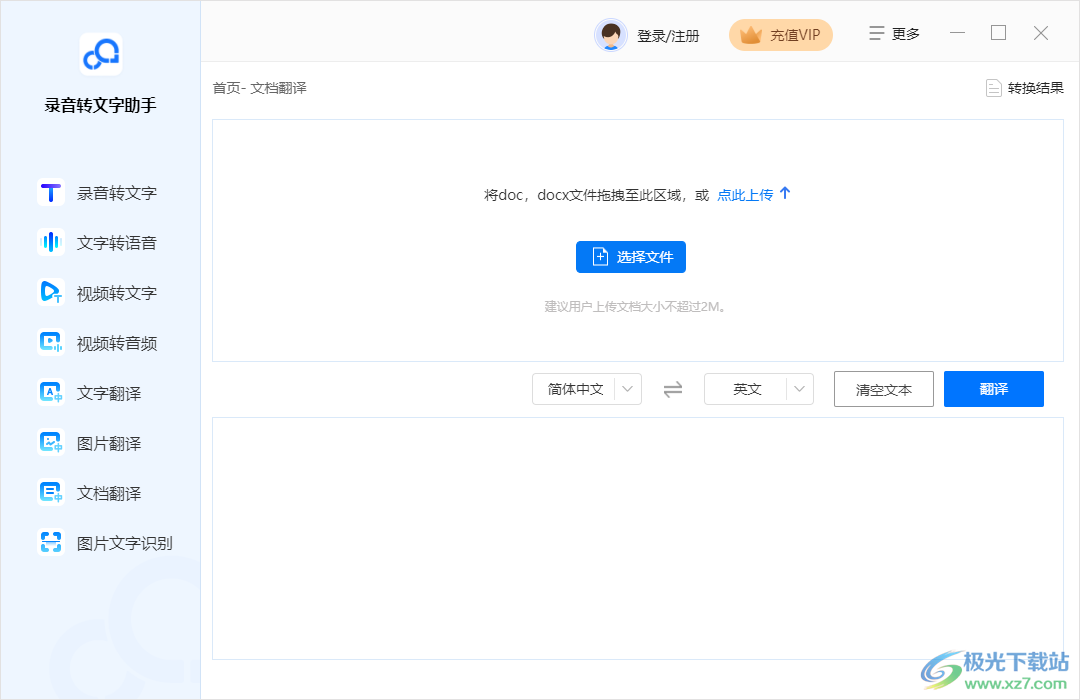Click the 选择文件 upload button

(x=630, y=257)
